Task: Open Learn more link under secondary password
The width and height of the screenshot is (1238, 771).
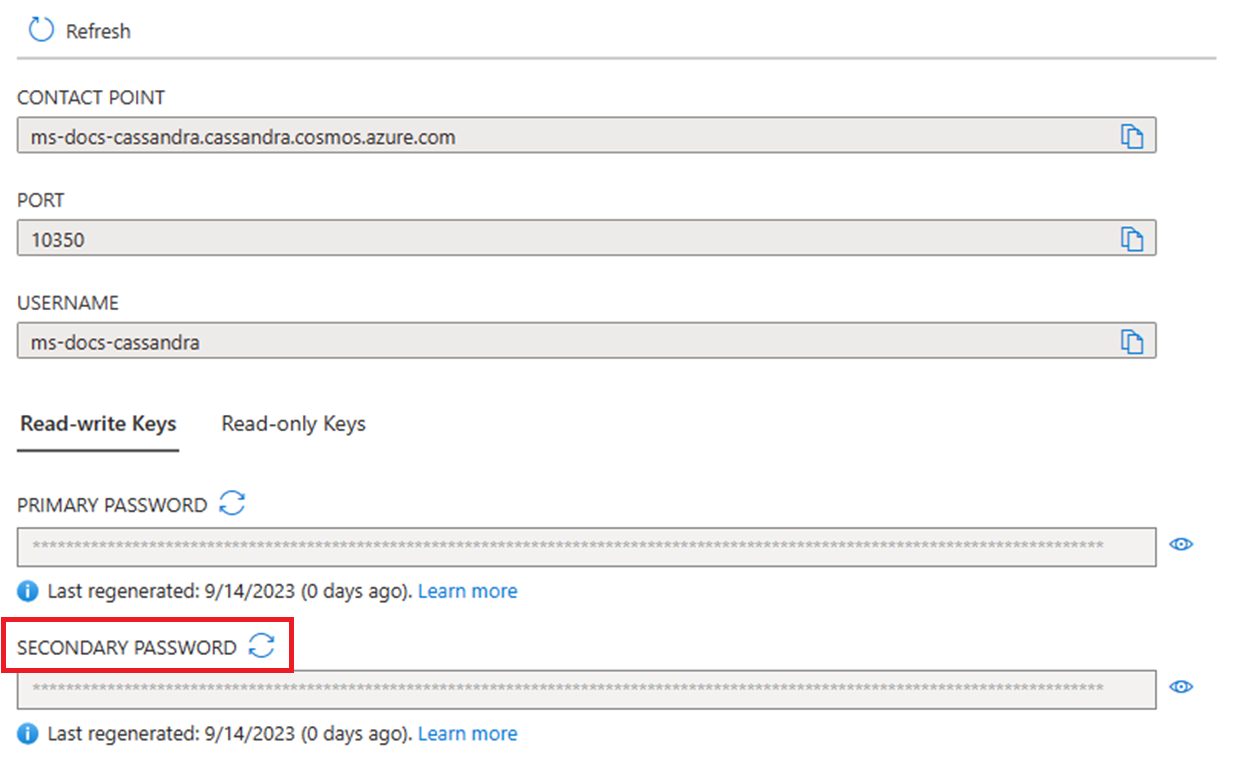Action: pos(467,734)
